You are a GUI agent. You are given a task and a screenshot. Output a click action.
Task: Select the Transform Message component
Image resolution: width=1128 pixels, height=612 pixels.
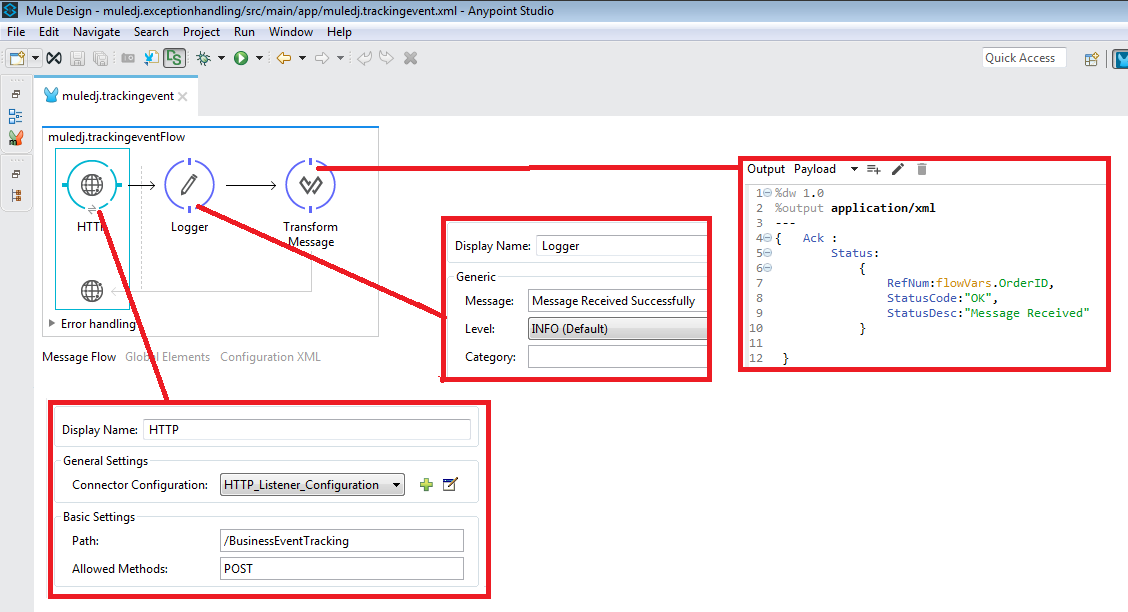310,185
